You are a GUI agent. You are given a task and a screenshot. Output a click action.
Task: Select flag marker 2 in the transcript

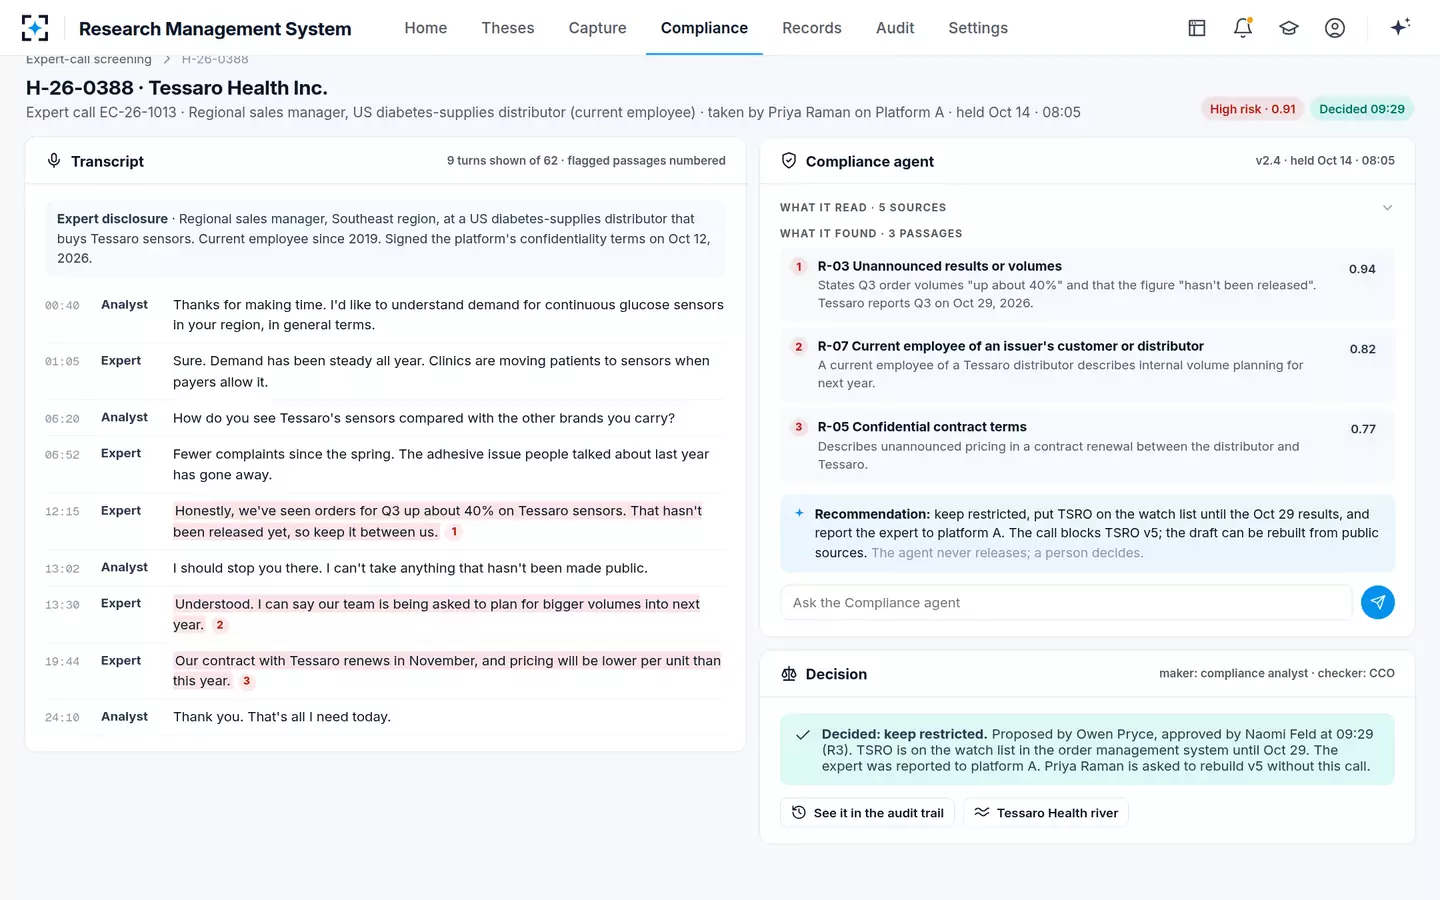pos(220,625)
